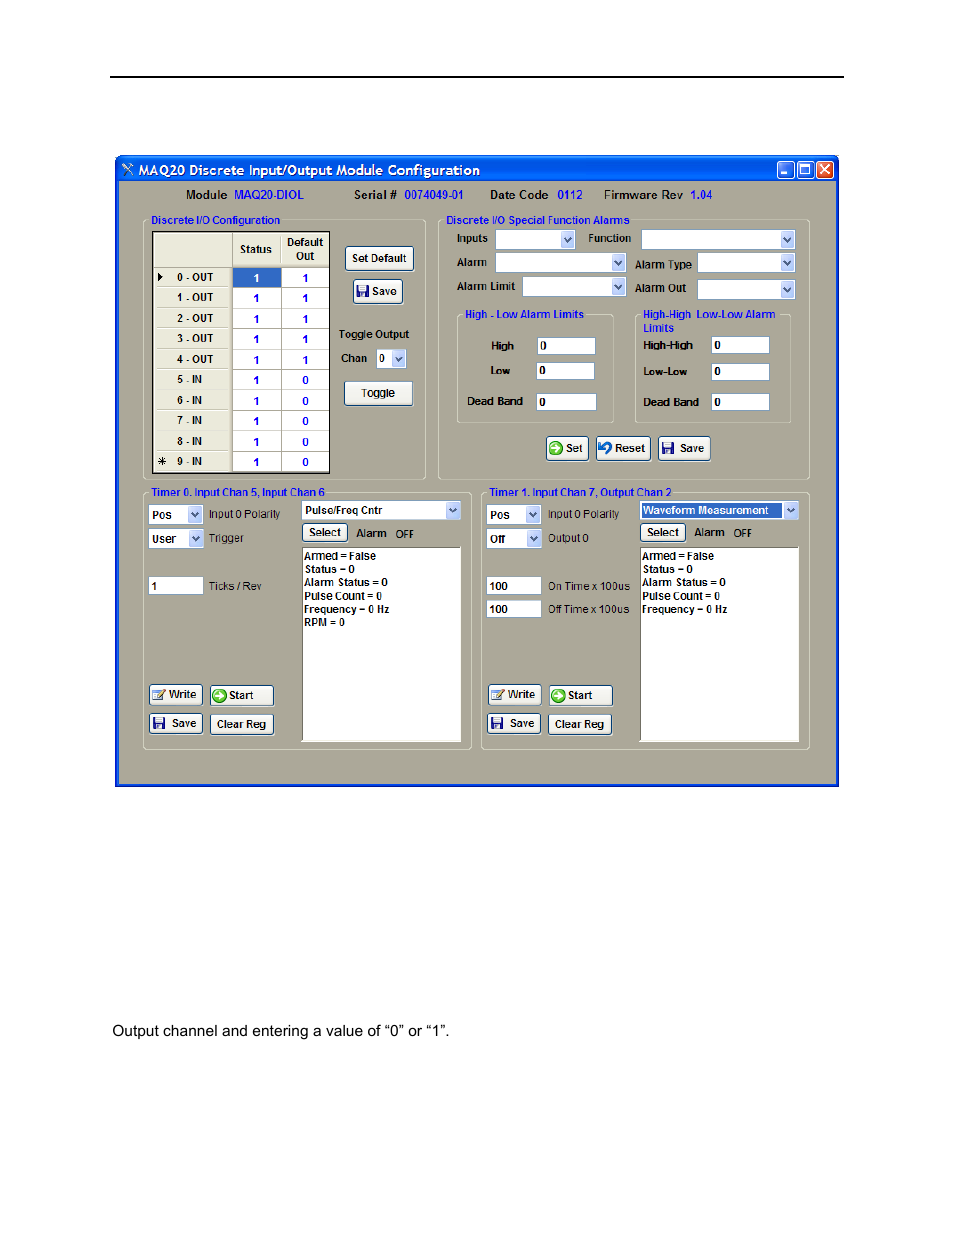Open Timer 0 Trigger dropdown
Screen dimensions: 954x1235
[x=195, y=539]
